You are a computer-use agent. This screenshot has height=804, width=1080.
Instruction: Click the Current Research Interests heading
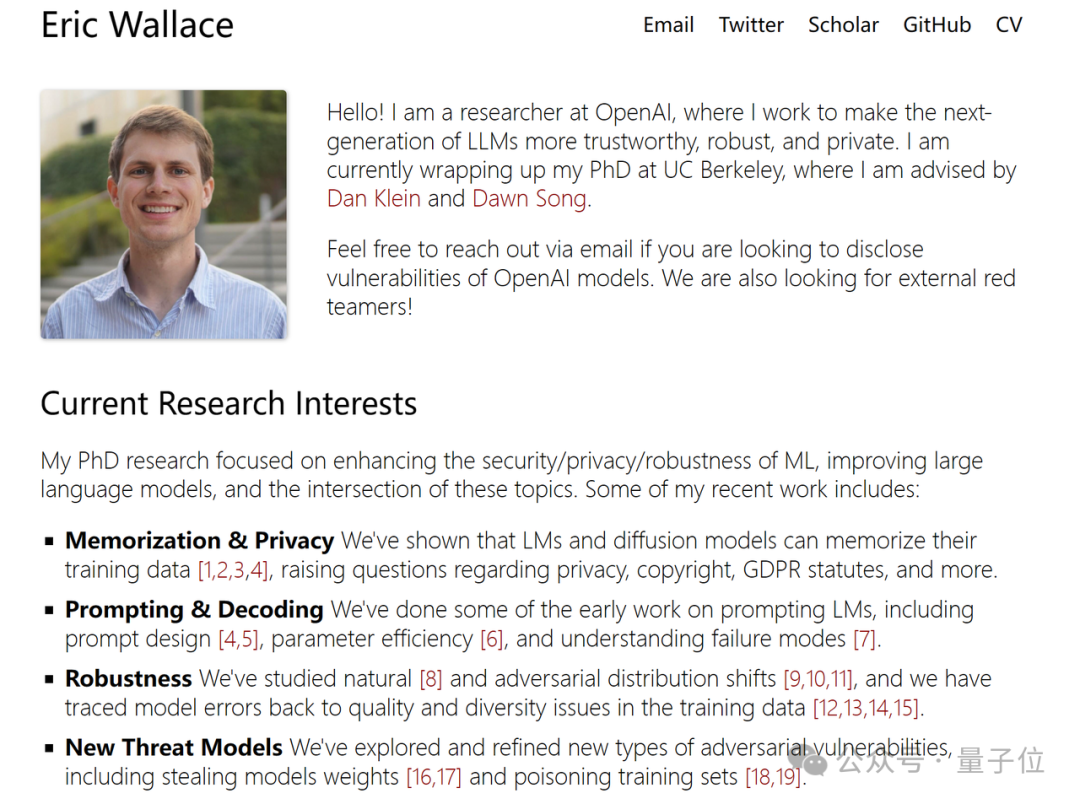click(x=229, y=403)
